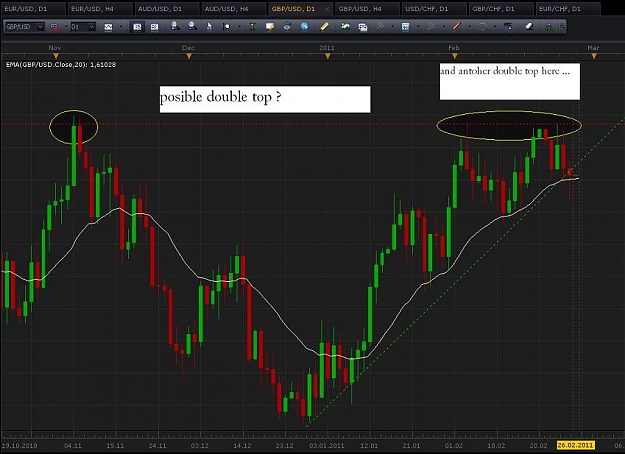Click the note with lightning bolt icon
This screenshot has height=454, width=625.
coord(270,27)
